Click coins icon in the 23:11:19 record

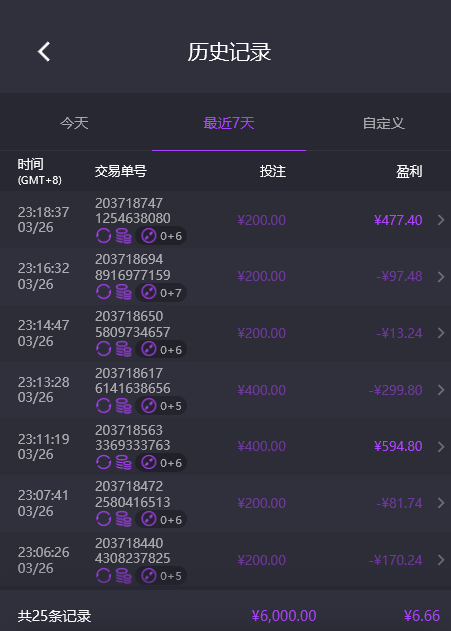(x=124, y=463)
